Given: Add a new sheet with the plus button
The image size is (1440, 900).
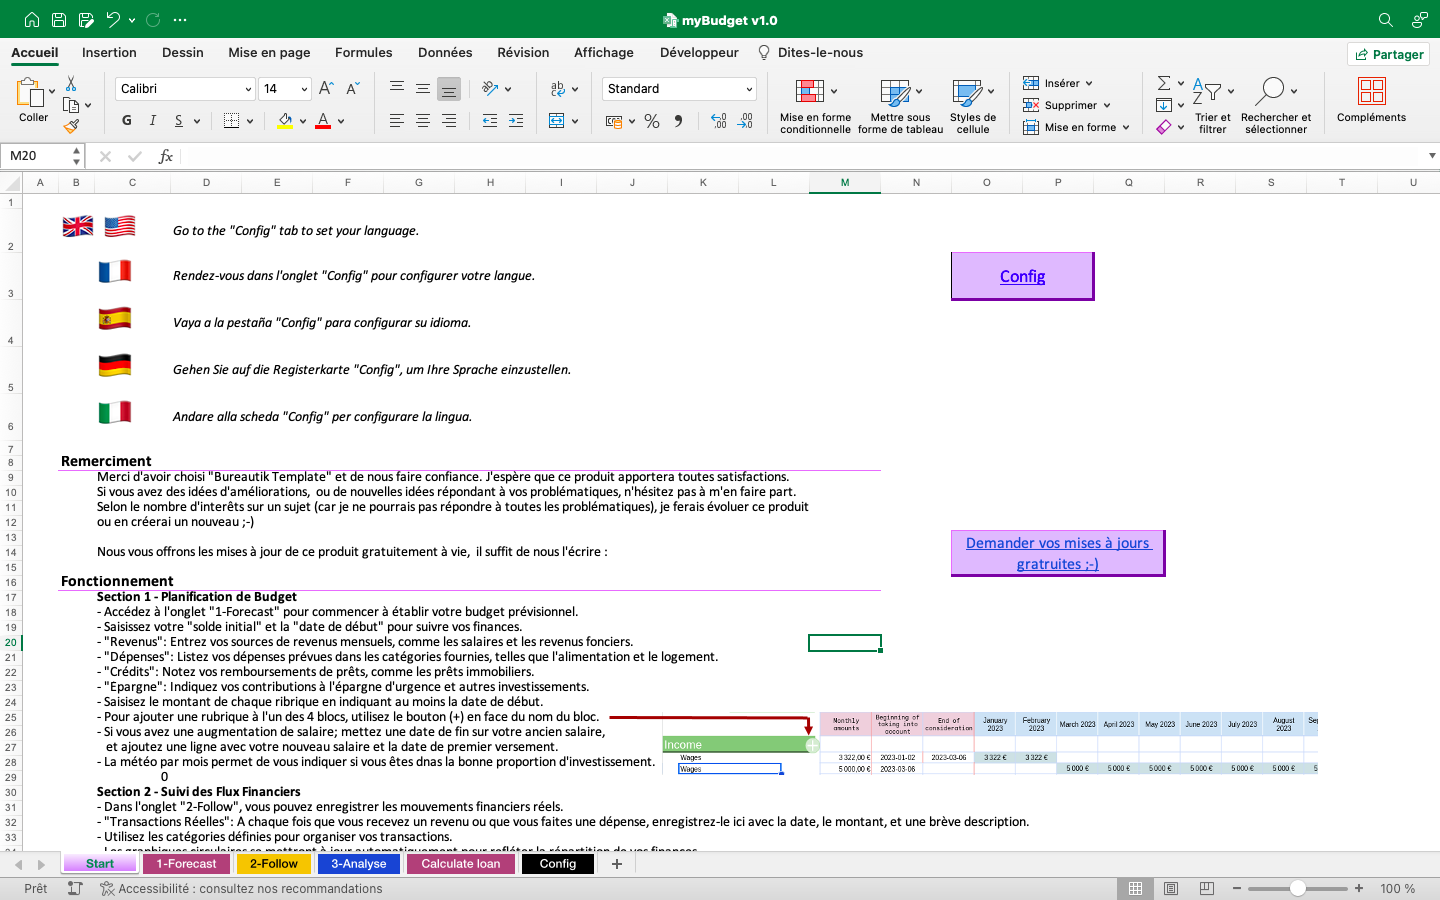Looking at the screenshot, I should (616, 863).
